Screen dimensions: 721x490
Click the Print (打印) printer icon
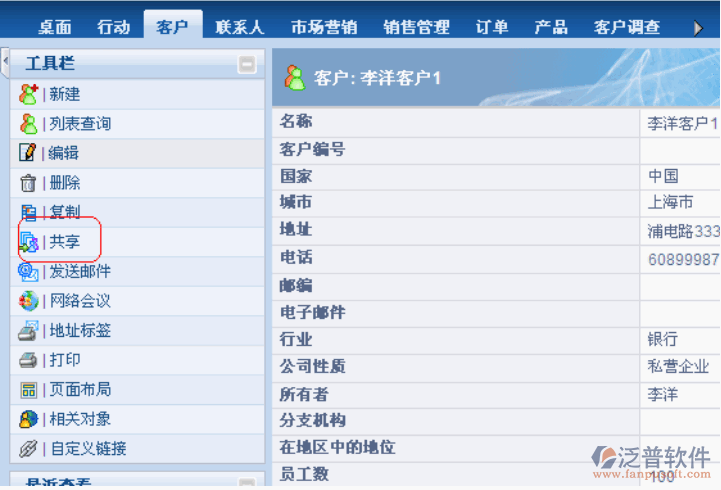(x=28, y=360)
